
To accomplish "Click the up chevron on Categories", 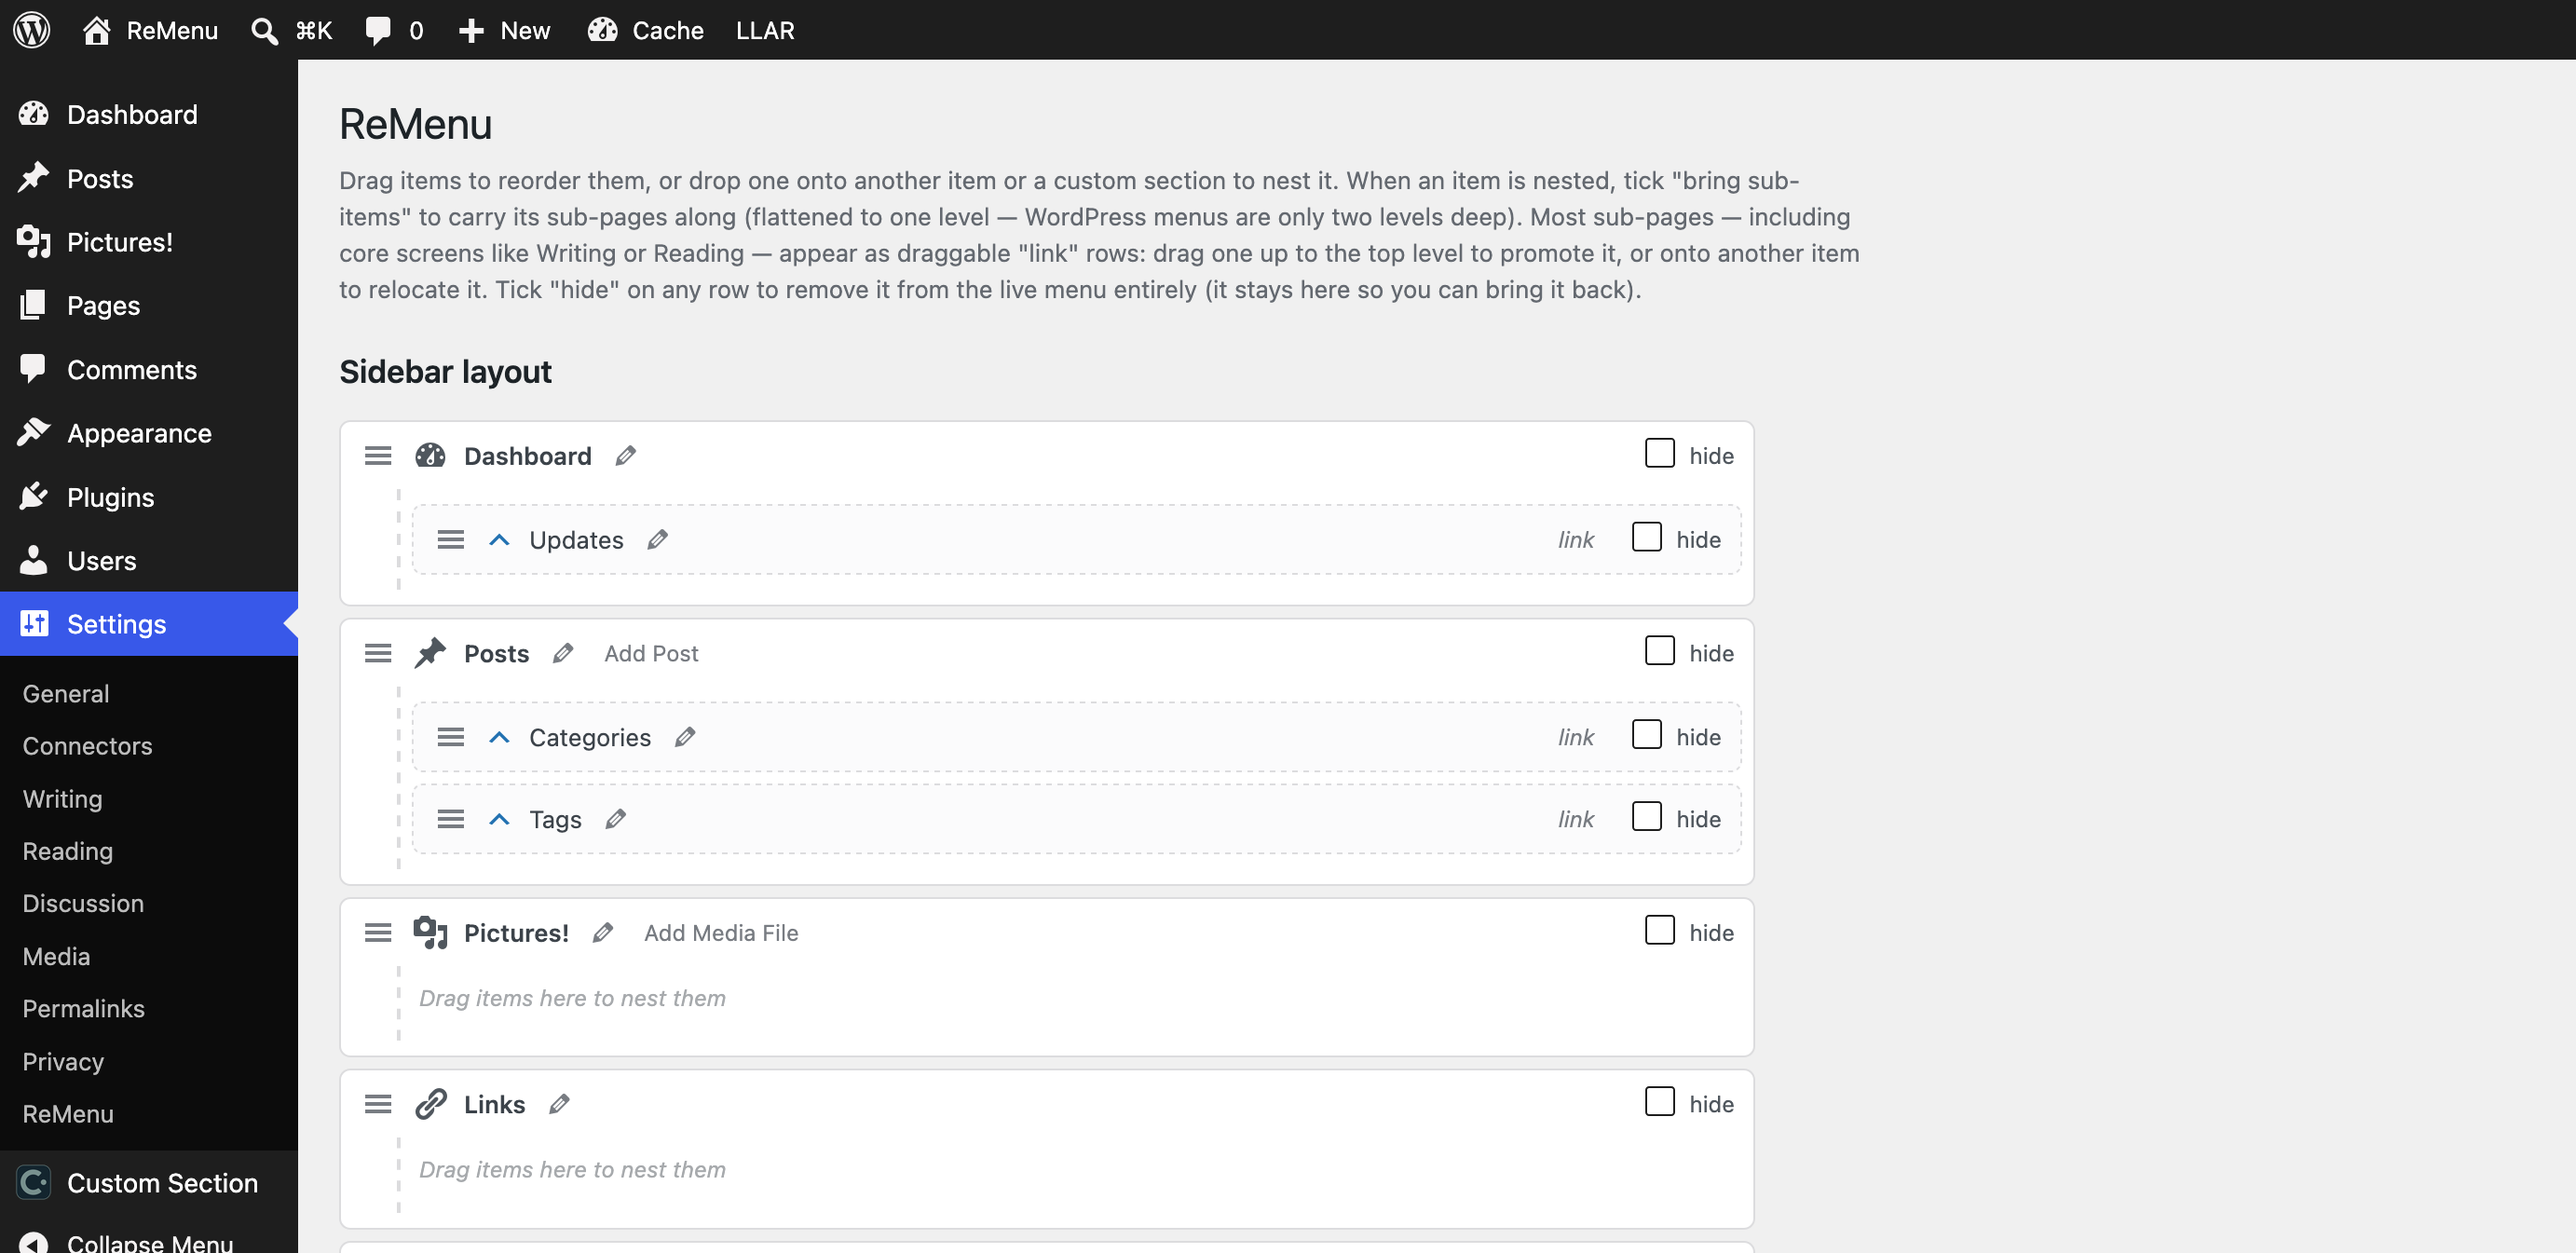I will 499,737.
